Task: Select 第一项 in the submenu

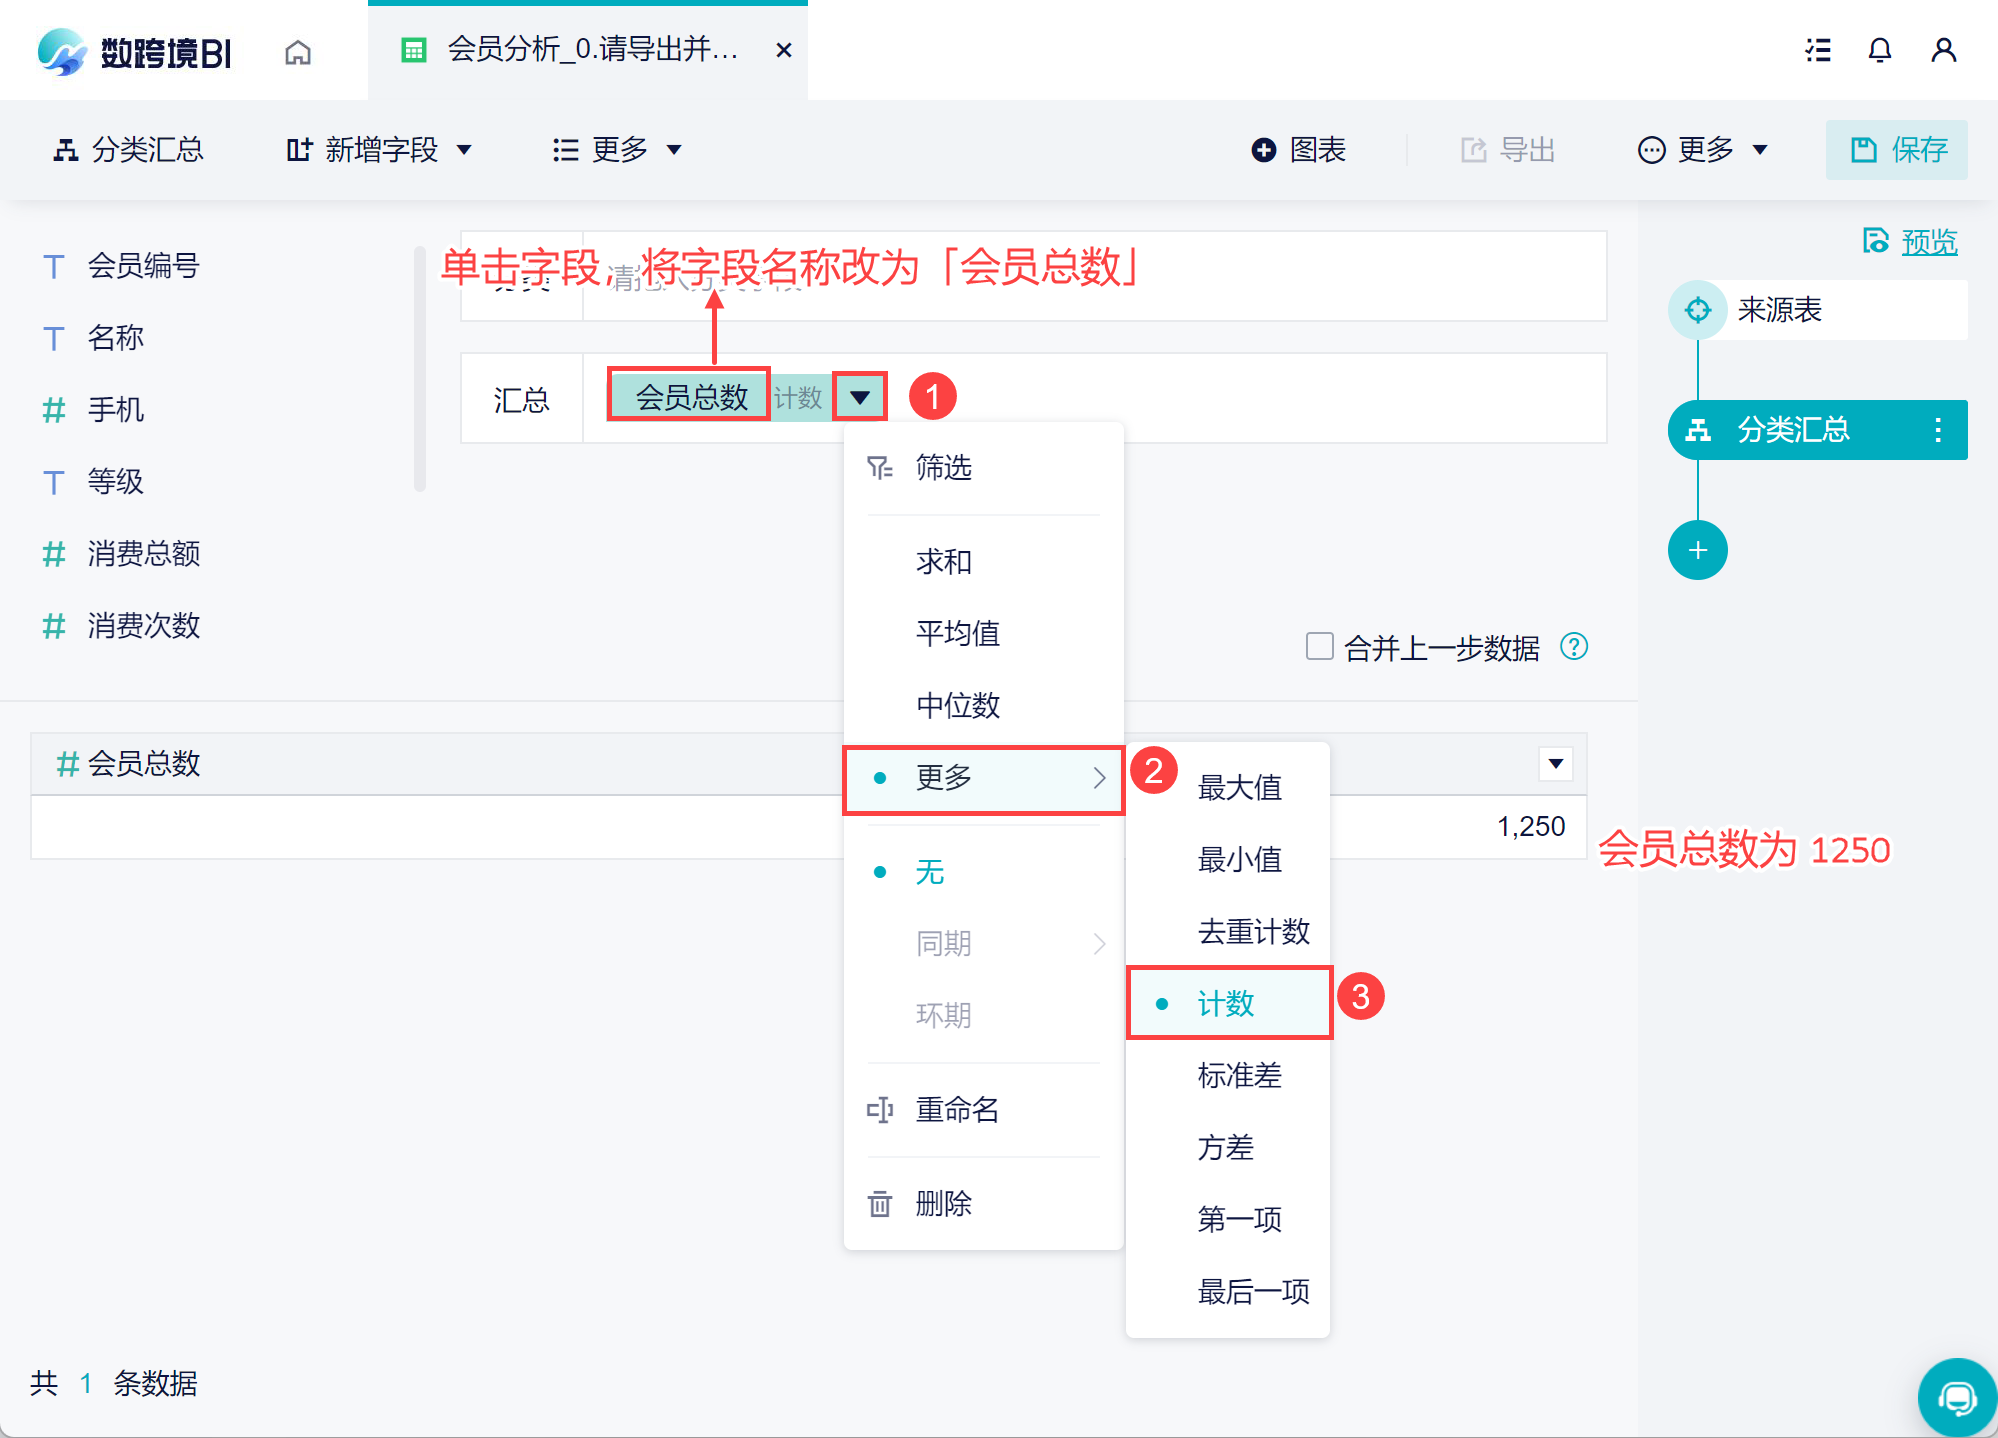Action: [x=1228, y=1219]
